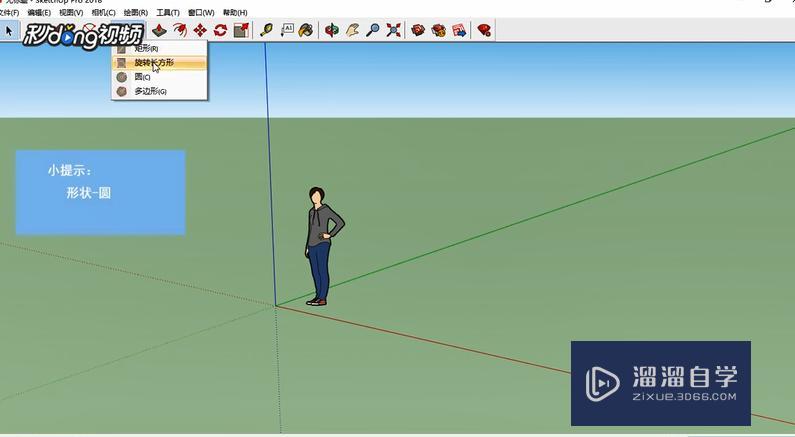Viewport: 795px width, 437px height.
Task: Open the 3D Warehouse
Action: point(418,30)
